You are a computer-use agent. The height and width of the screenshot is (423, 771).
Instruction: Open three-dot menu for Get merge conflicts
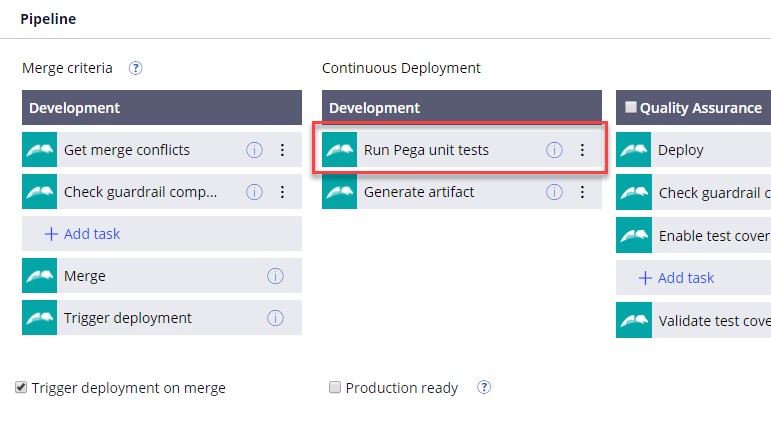(282, 150)
